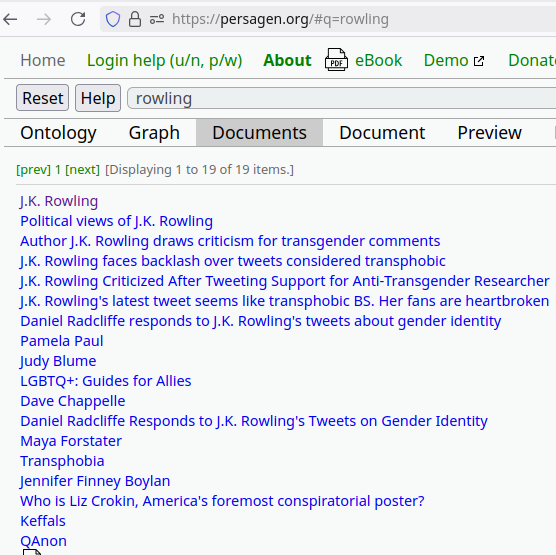The image size is (556, 555).
Task: Open the J.K. Rowling document
Action: (x=59, y=201)
